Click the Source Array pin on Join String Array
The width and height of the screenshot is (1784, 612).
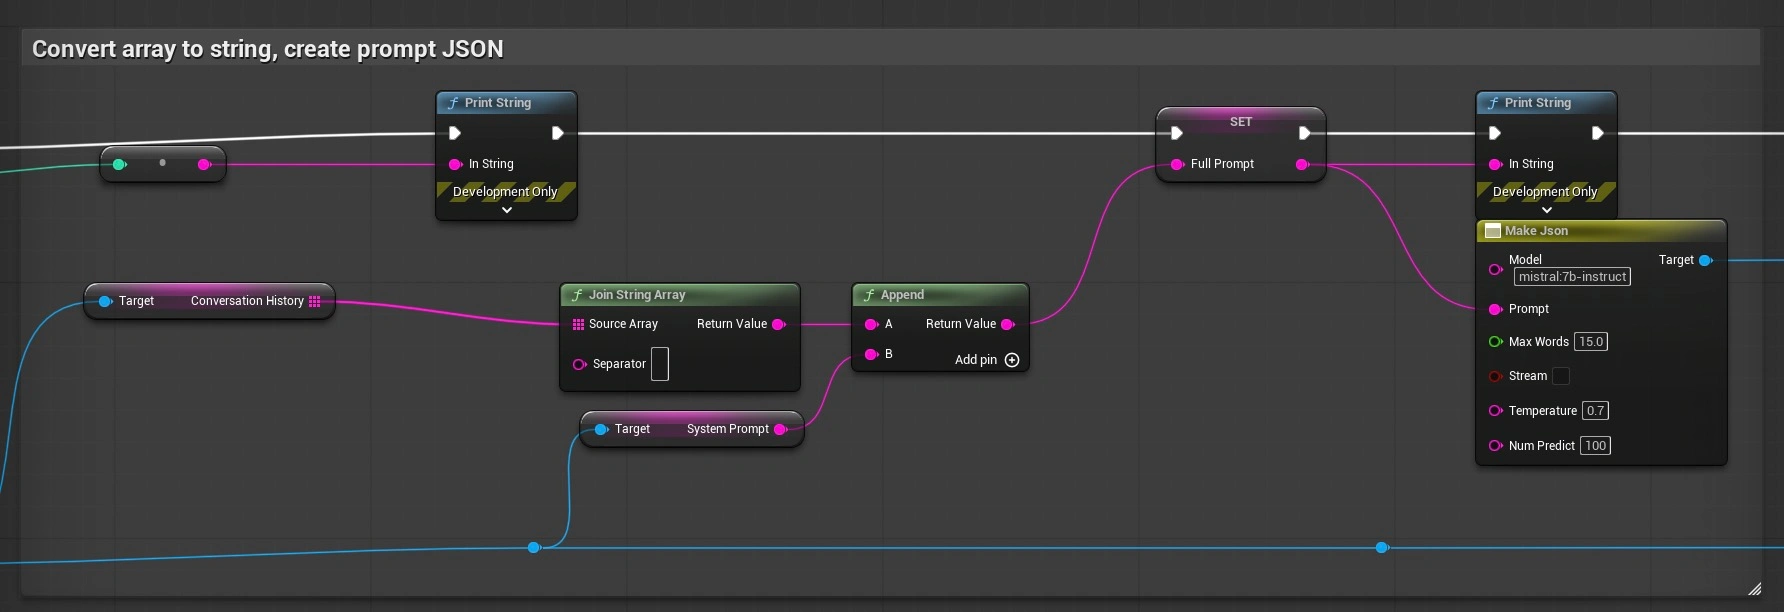(578, 324)
